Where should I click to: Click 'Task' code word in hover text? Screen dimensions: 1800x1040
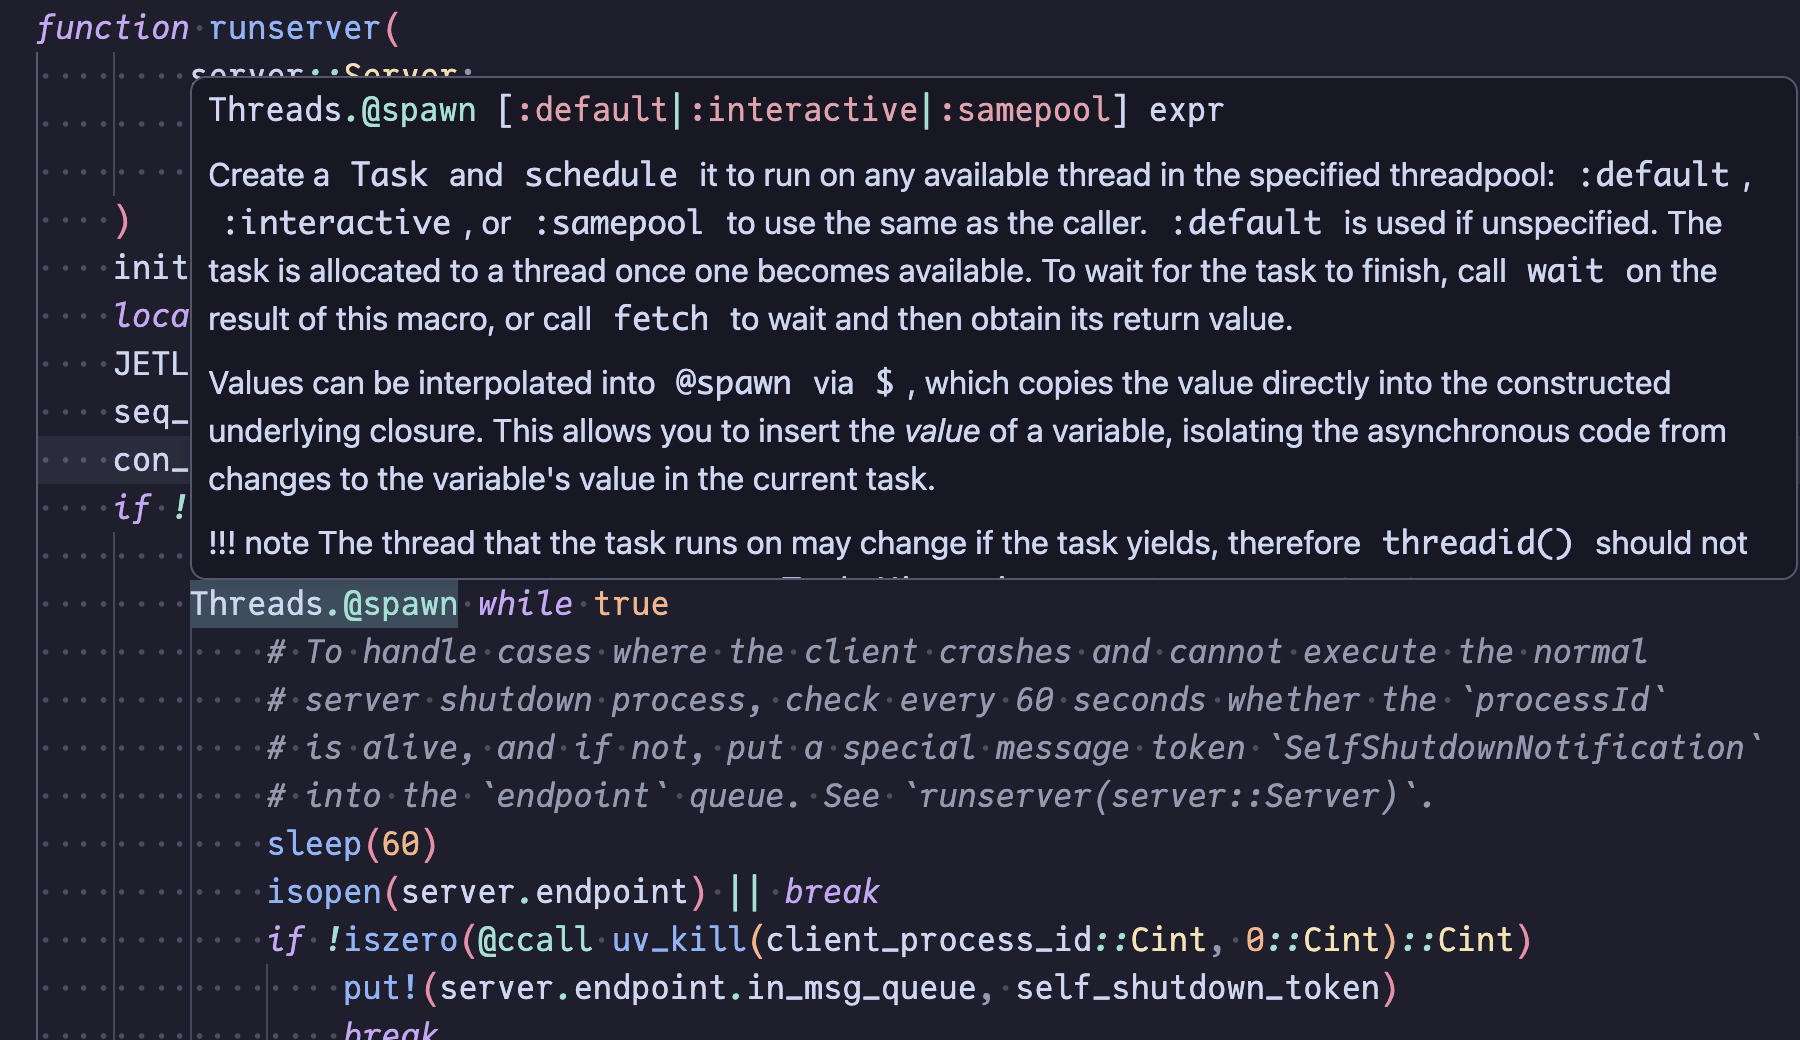(x=389, y=175)
